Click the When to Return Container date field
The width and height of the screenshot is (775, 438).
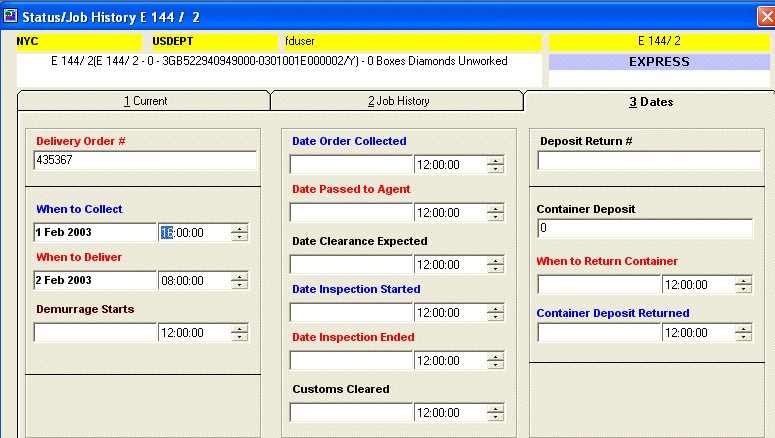pyautogui.click(x=599, y=284)
